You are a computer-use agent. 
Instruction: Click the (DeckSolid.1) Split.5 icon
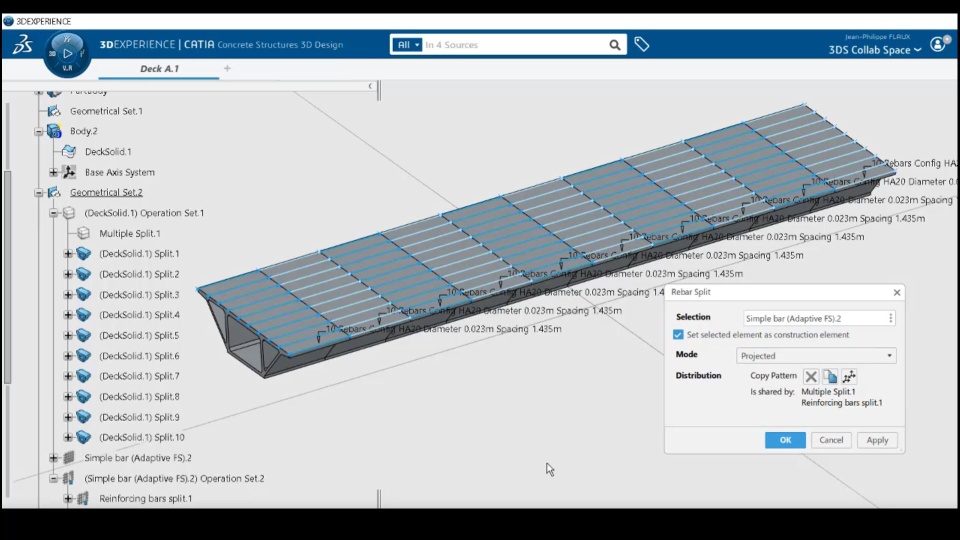[83, 336]
